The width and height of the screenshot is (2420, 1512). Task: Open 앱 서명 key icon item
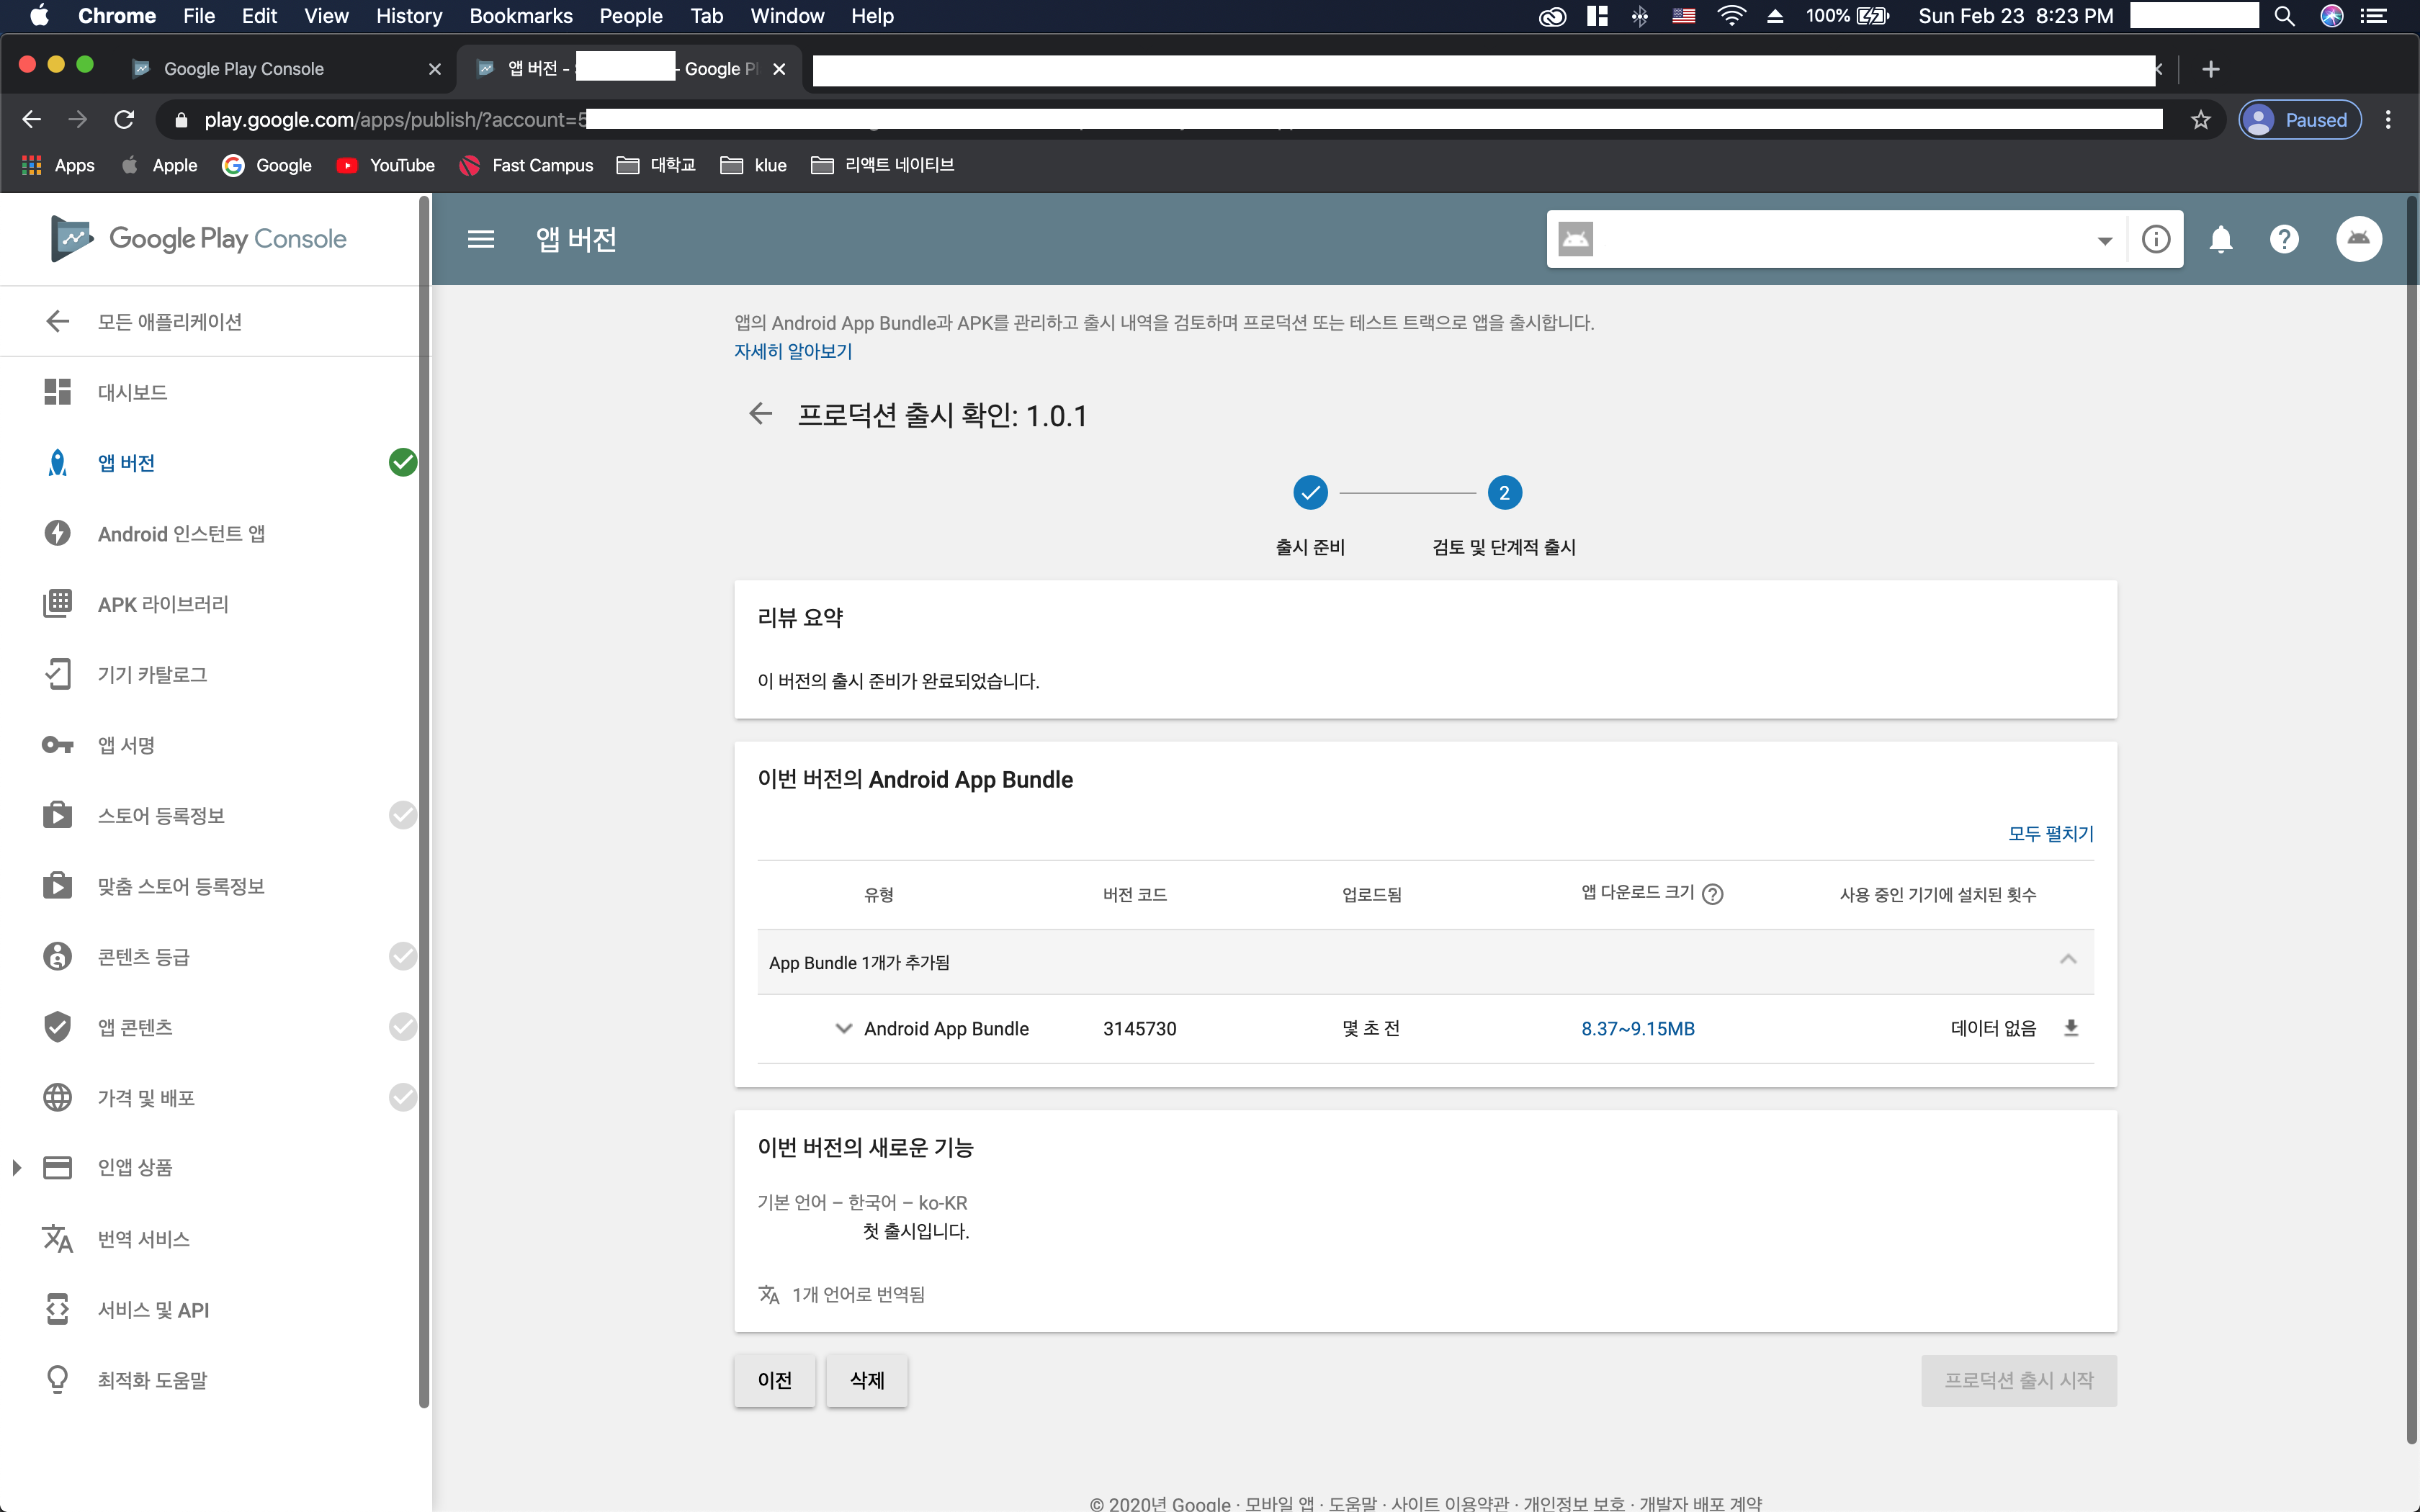[x=58, y=745]
